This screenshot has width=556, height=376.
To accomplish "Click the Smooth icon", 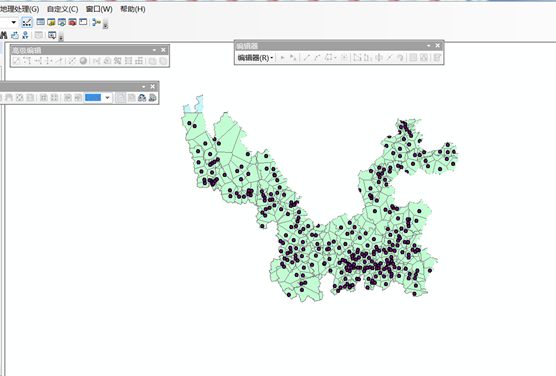I will [x=163, y=61].
